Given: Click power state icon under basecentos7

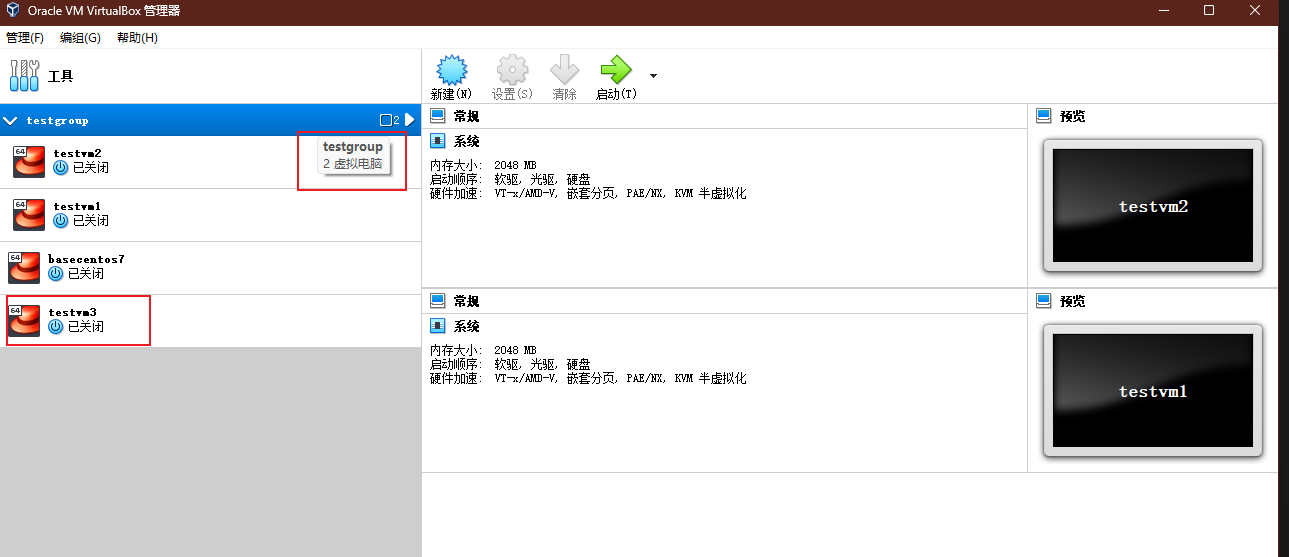Looking at the screenshot, I should (55, 274).
